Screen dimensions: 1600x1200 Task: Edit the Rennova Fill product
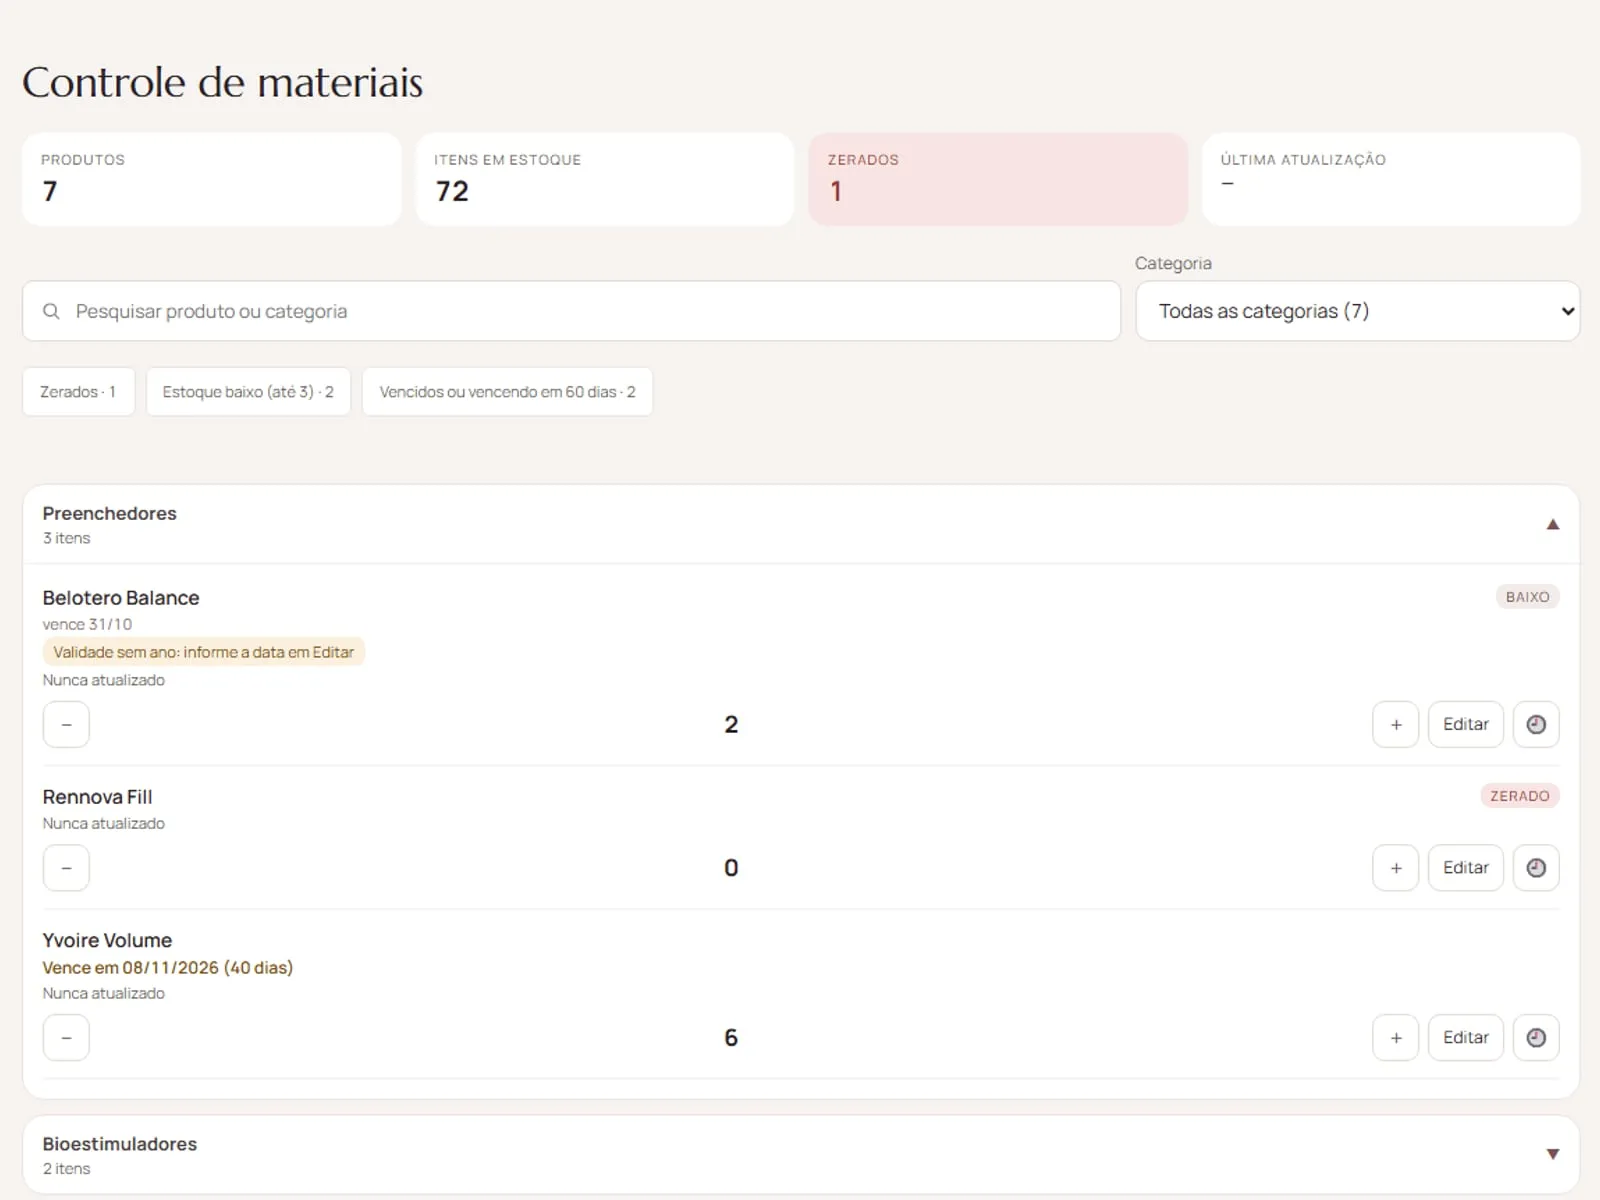coord(1466,868)
